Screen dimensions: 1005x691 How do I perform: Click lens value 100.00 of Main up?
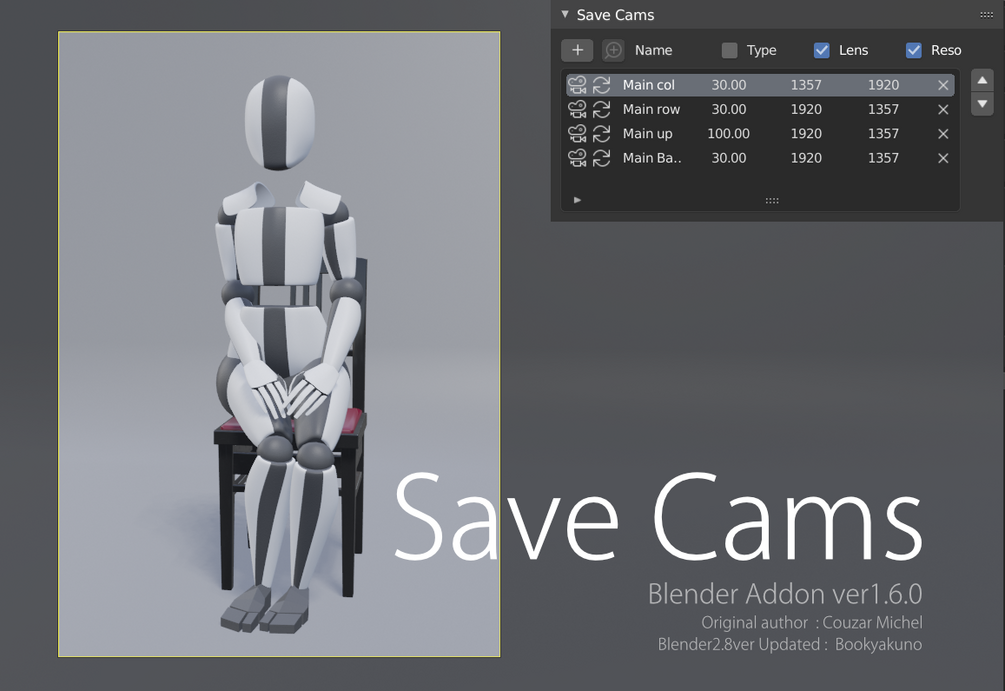[729, 133]
